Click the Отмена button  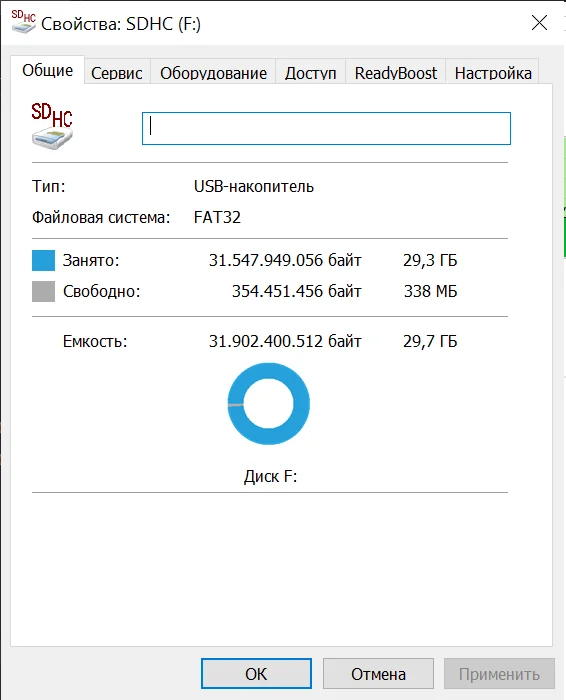[379, 674]
